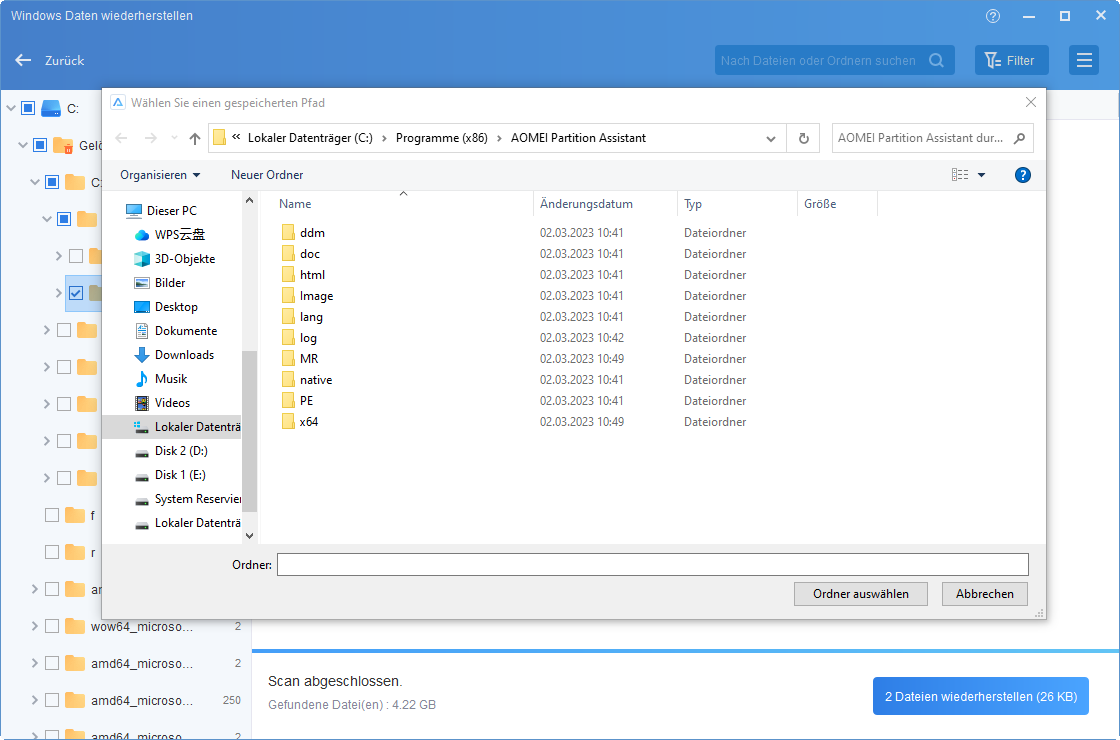Collapse the C: drive tree node

coord(11,109)
